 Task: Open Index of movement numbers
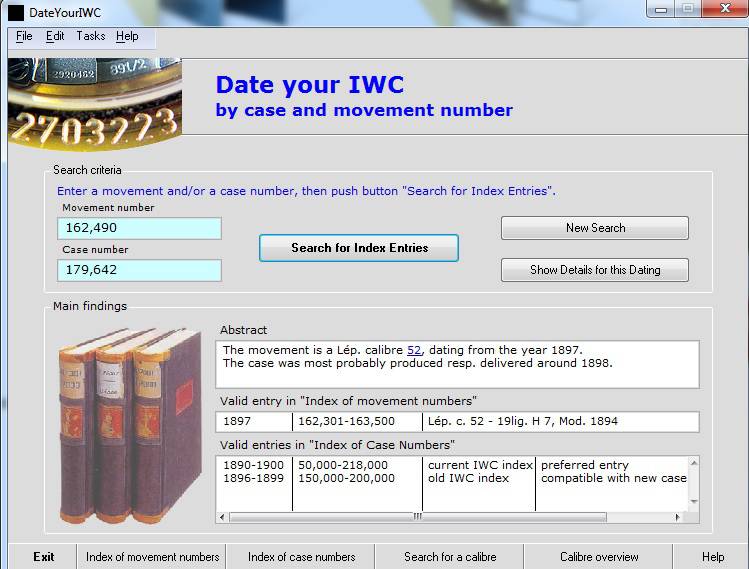[x=152, y=557]
